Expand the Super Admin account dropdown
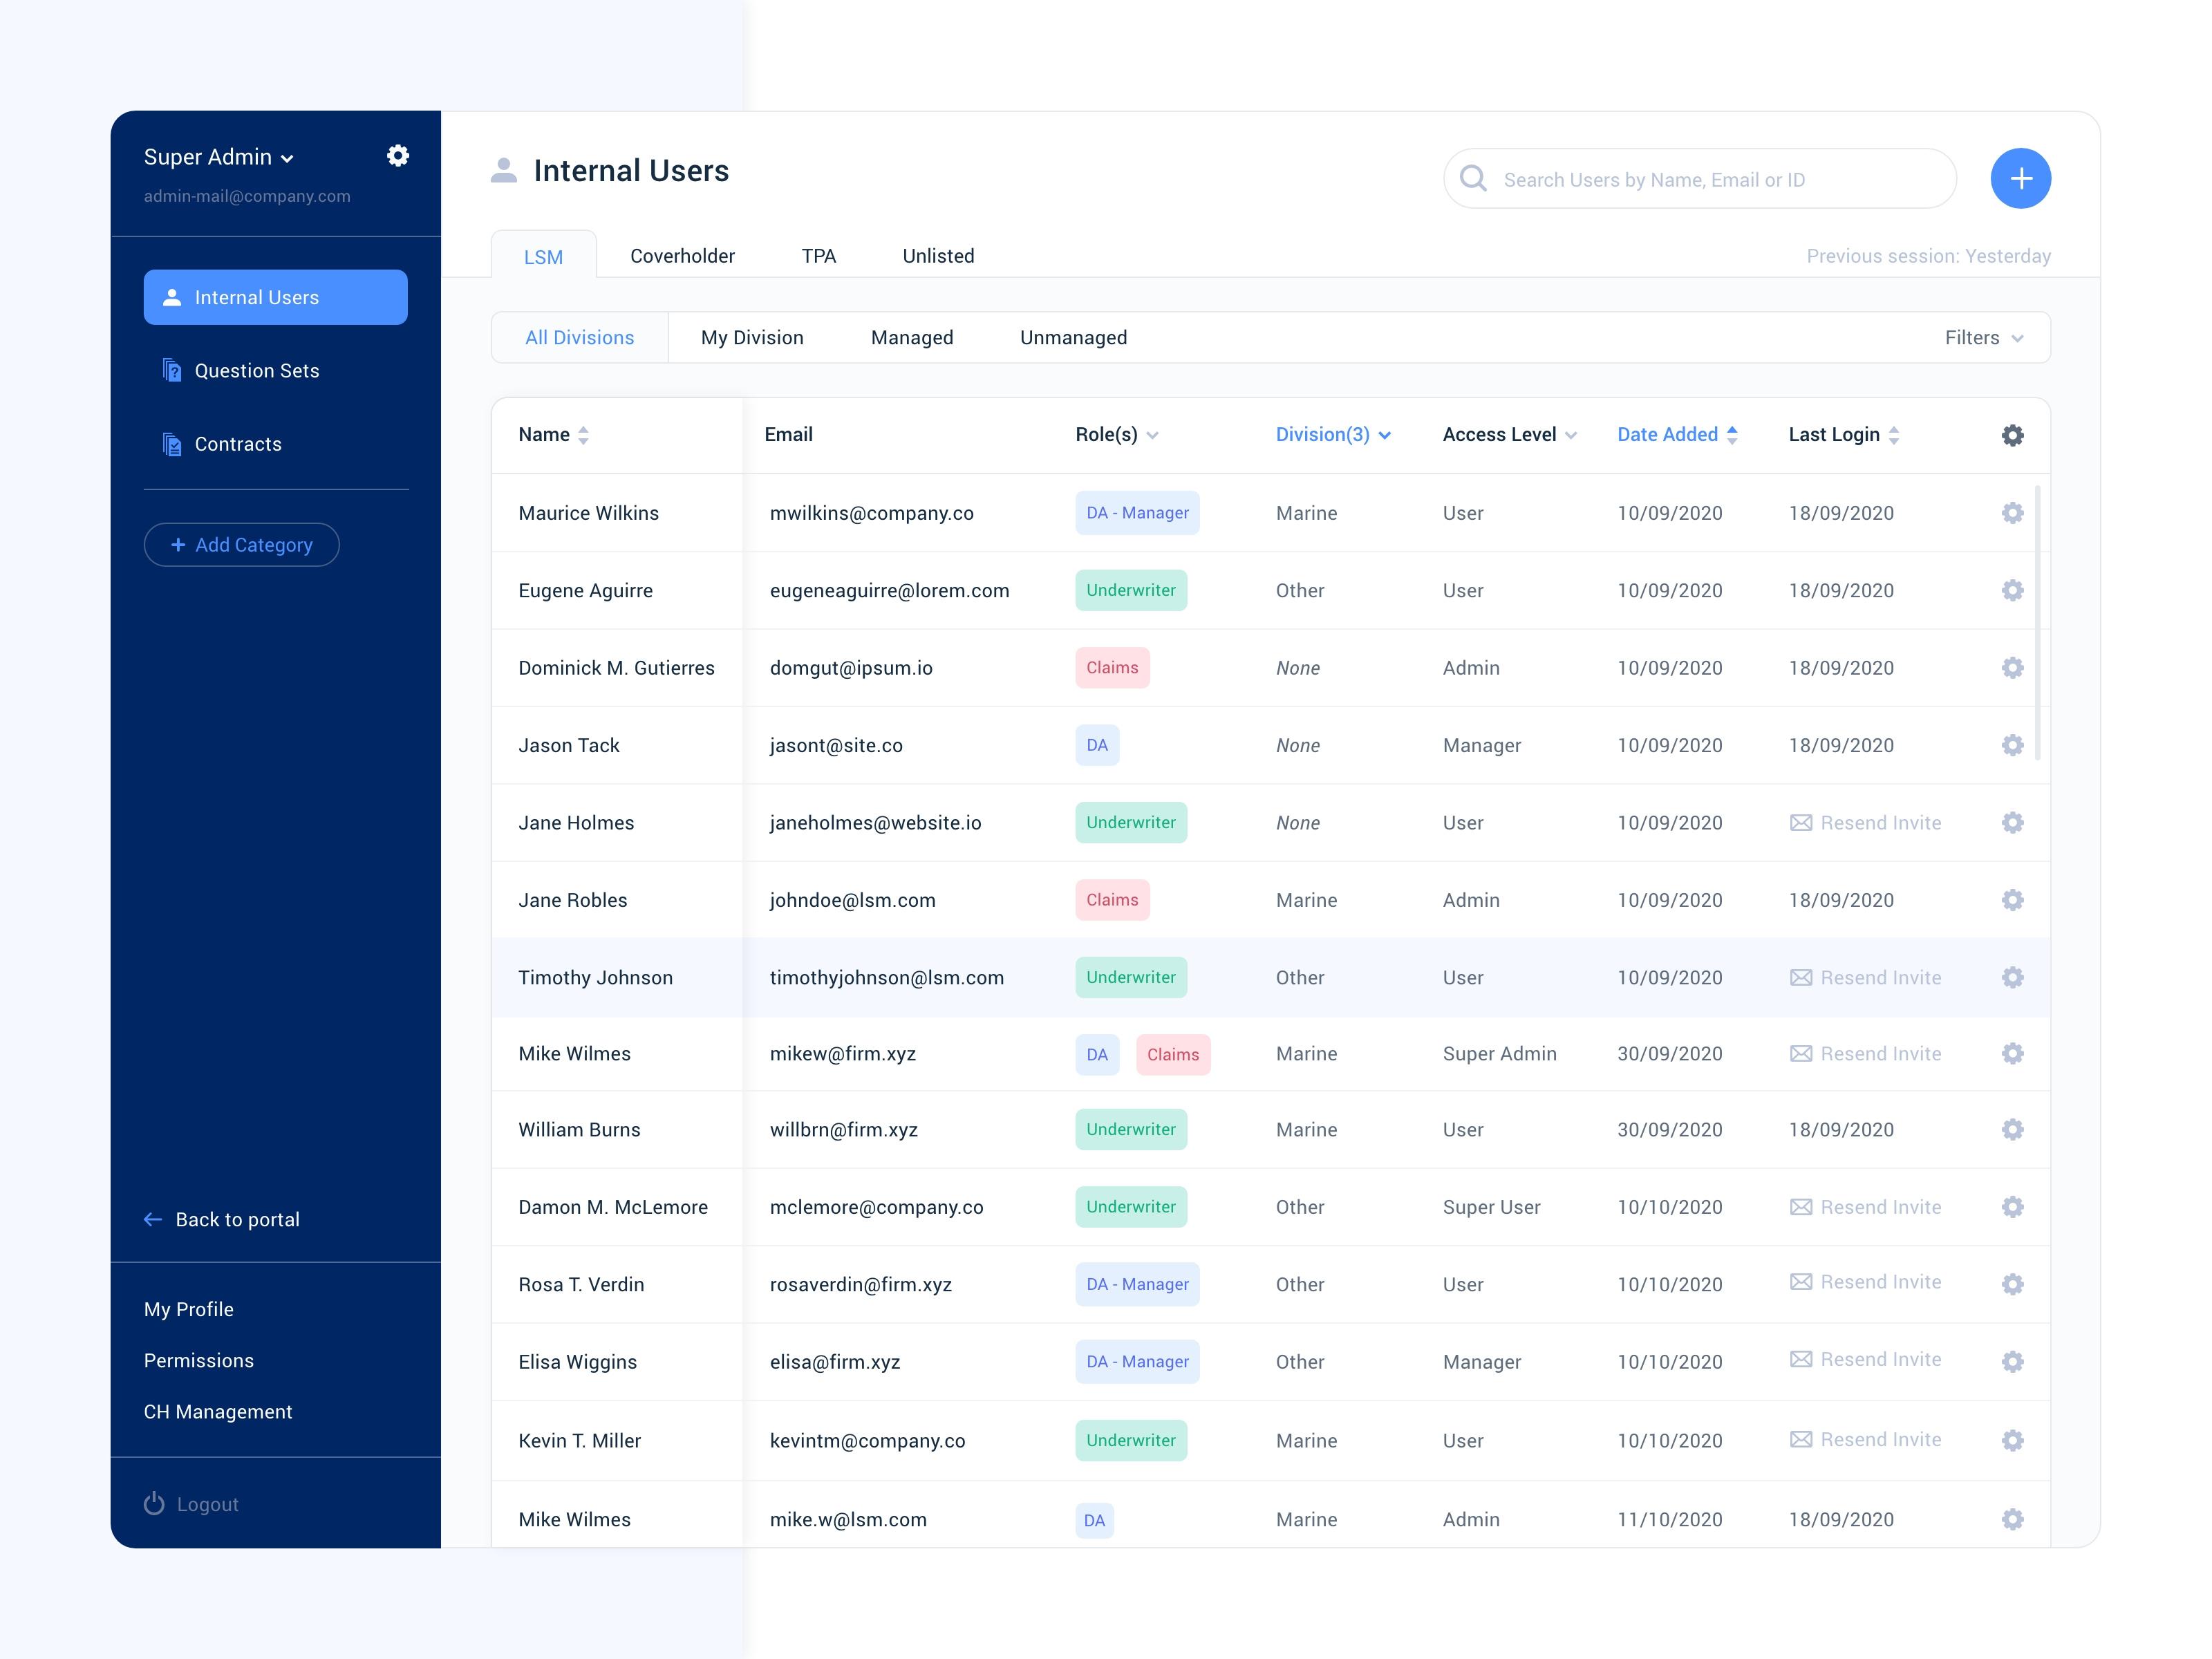This screenshot has width=2212, height=1659. 287,158
